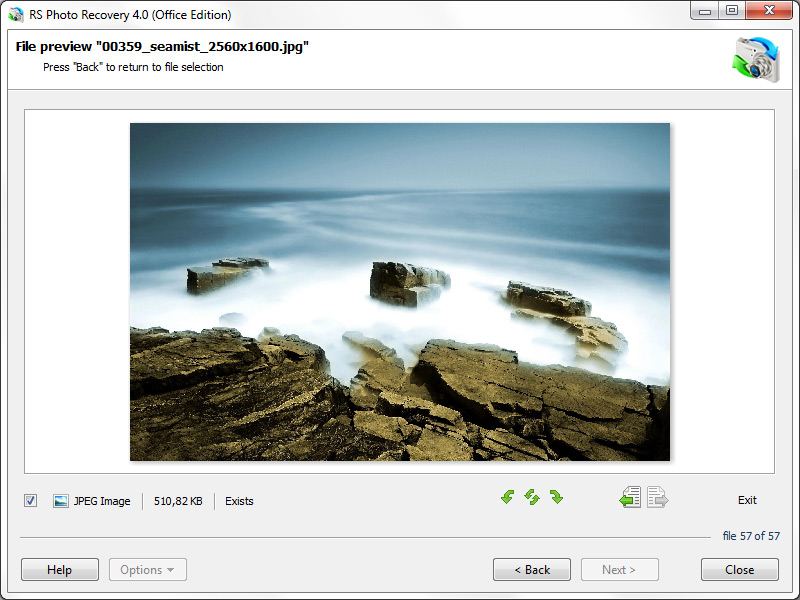
Task: Open the Options dropdown menu
Action: [x=147, y=570]
